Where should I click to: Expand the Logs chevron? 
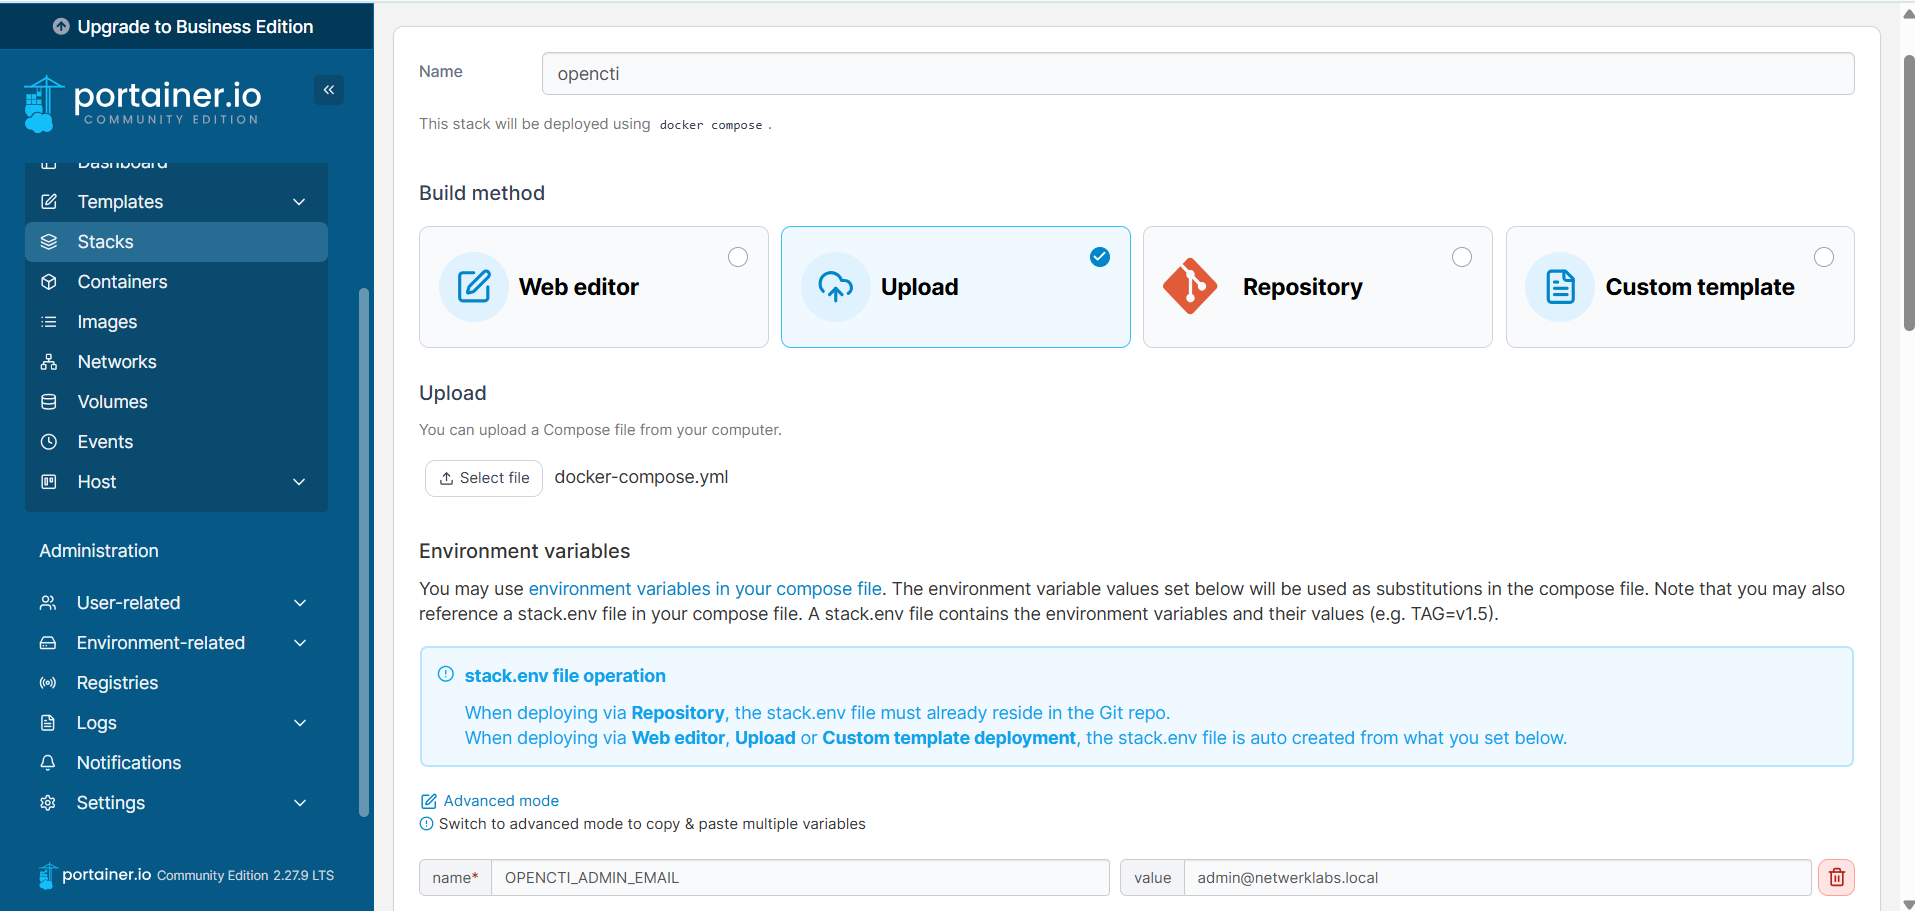coord(300,723)
